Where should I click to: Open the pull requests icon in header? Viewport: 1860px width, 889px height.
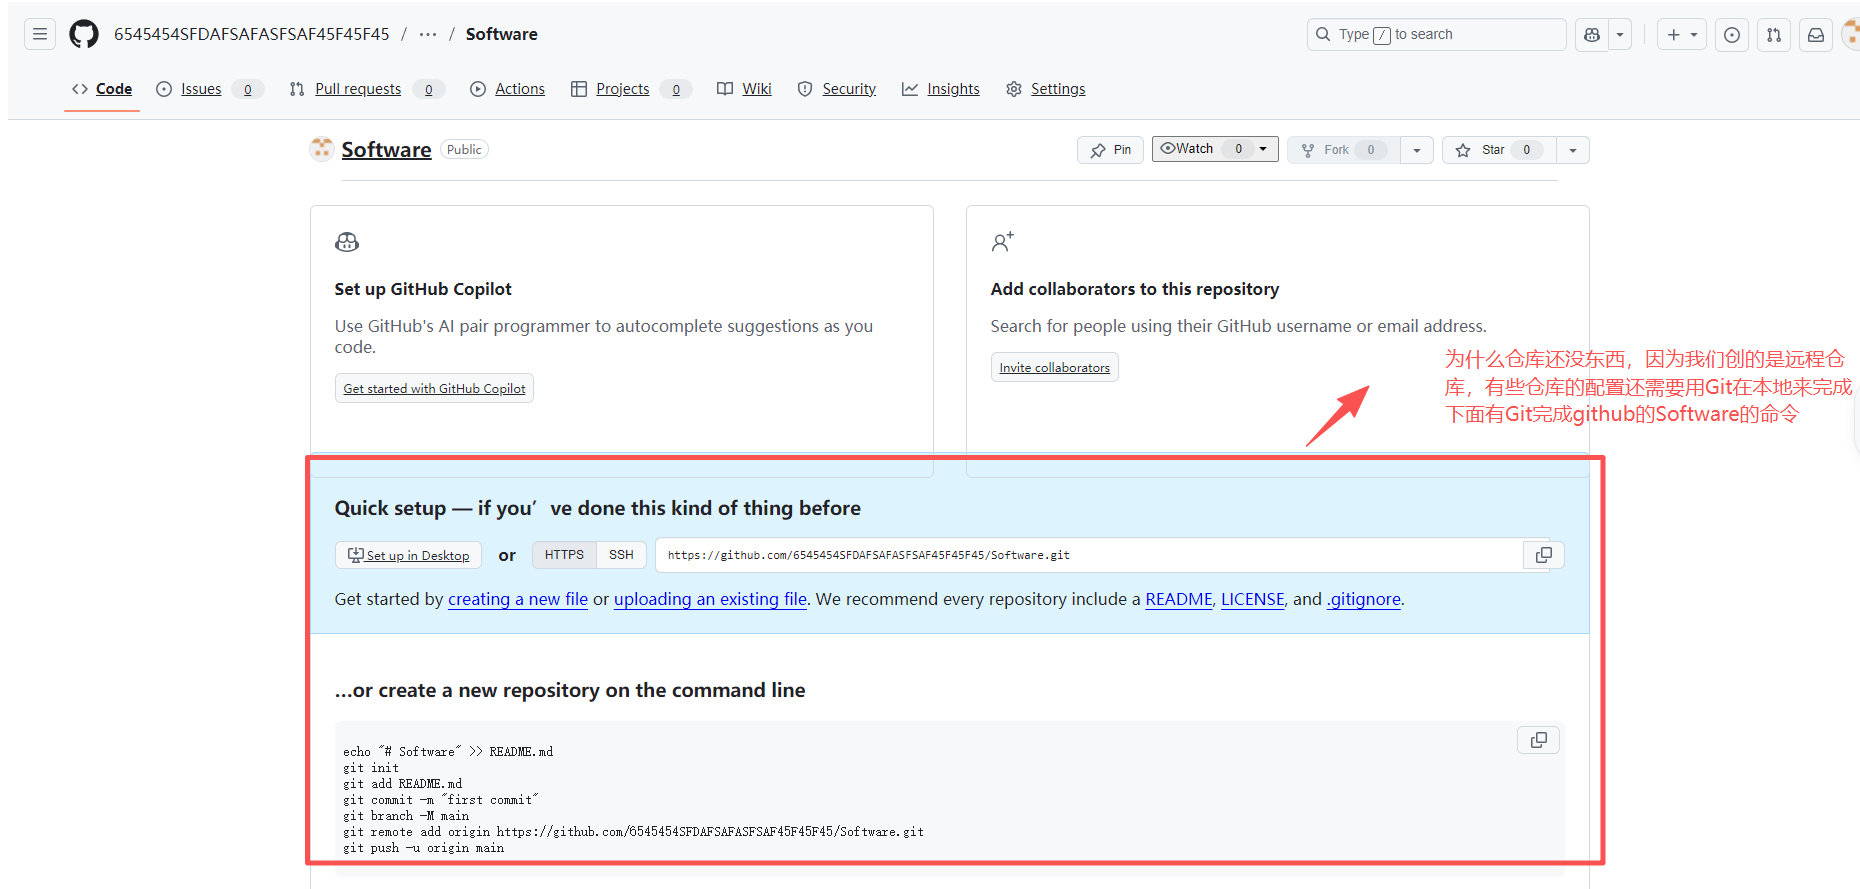coord(1774,35)
